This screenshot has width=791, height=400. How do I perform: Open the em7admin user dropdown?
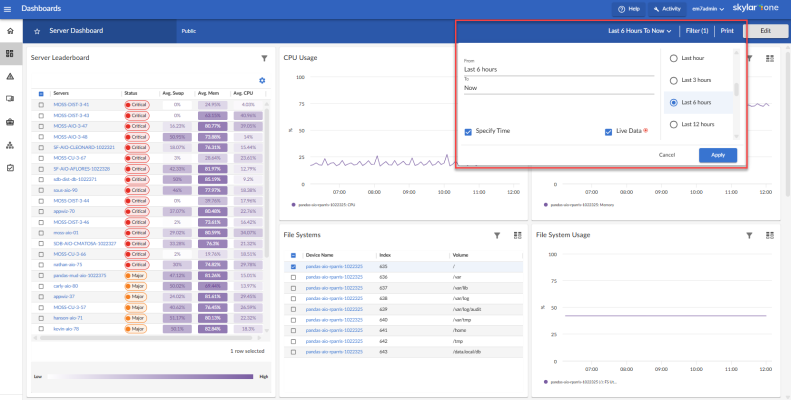[708, 8]
